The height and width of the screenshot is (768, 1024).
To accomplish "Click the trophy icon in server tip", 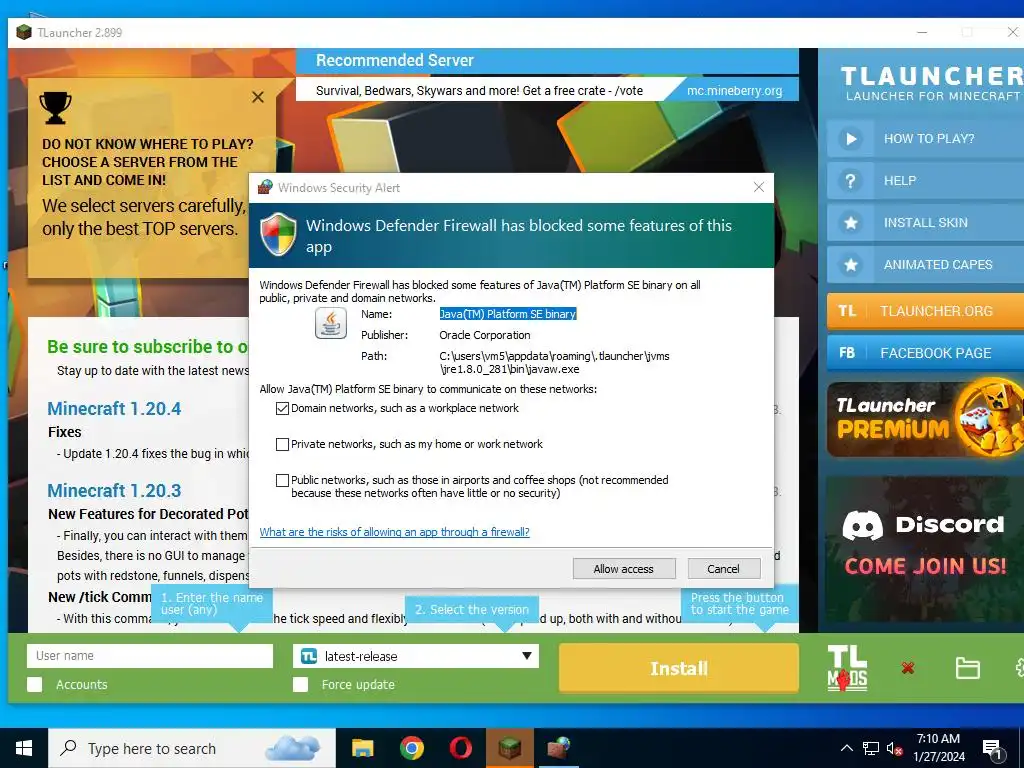I will point(56,107).
